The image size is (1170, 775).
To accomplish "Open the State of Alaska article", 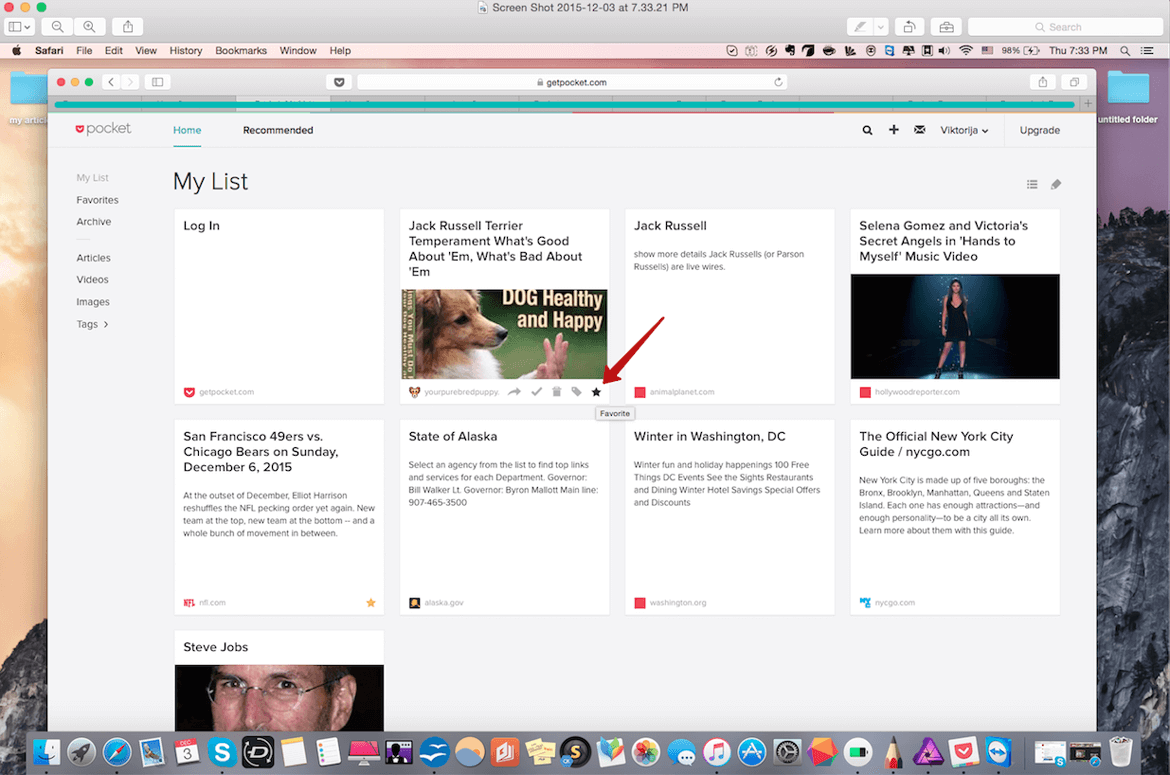I will [x=452, y=436].
